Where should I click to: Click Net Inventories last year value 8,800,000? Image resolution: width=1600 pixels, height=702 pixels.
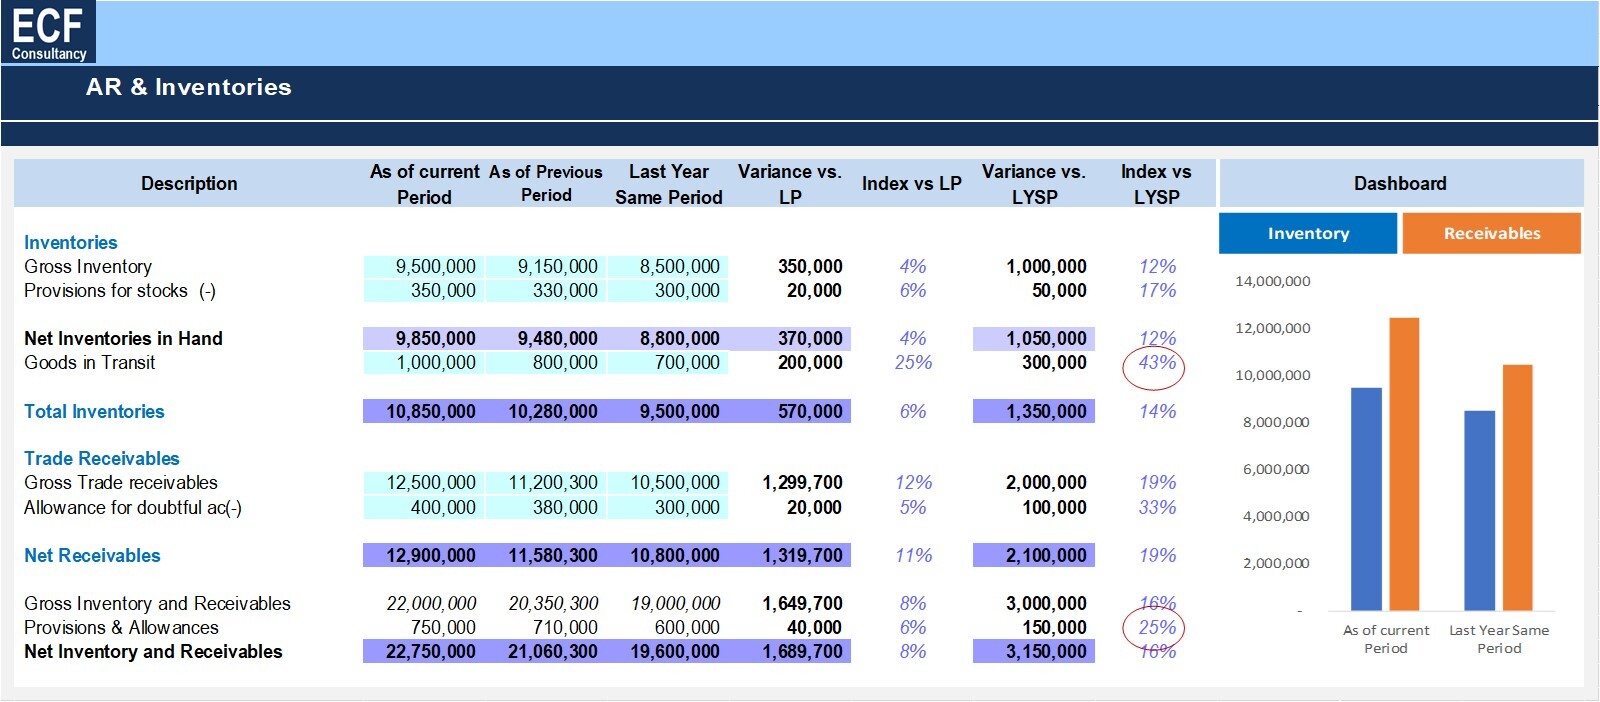pyautogui.click(x=668, y=338)
